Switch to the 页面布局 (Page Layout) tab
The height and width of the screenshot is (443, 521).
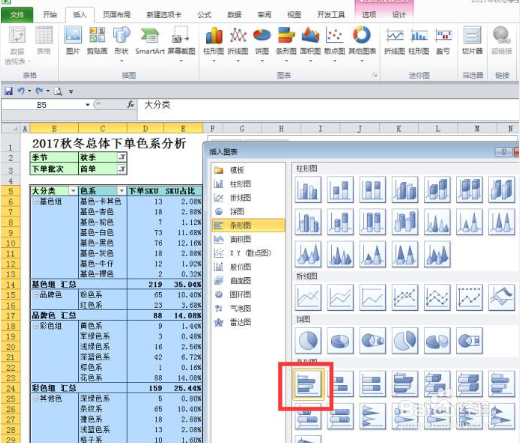[117, 15]
